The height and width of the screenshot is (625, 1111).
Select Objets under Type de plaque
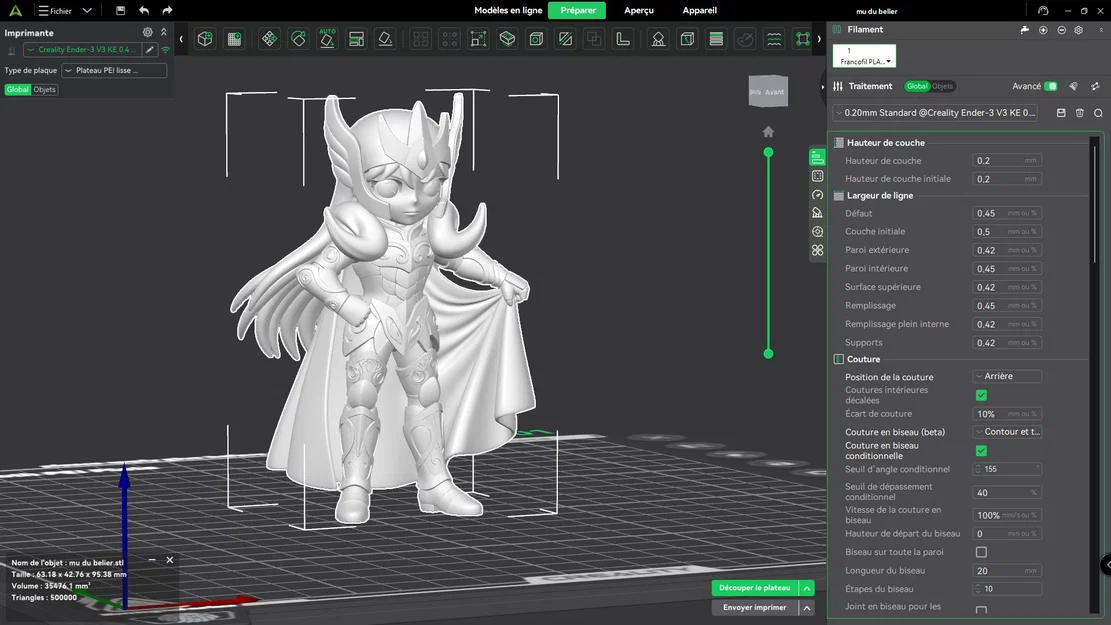point(44,89)
